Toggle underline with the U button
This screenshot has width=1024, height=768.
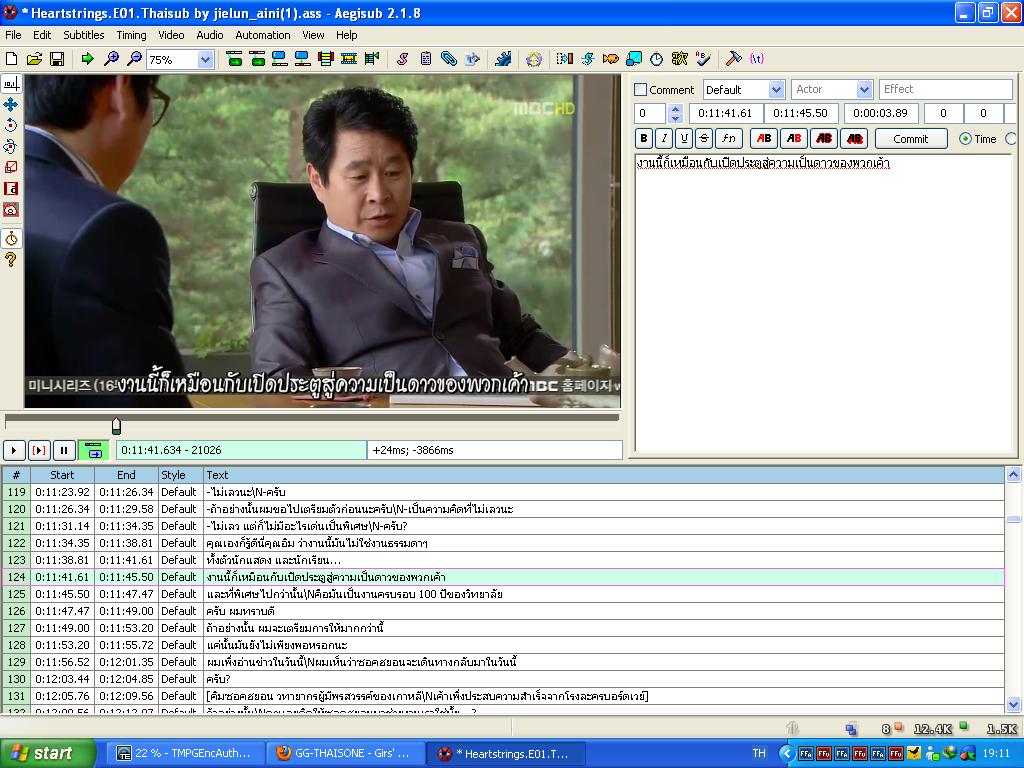point(684,138)
